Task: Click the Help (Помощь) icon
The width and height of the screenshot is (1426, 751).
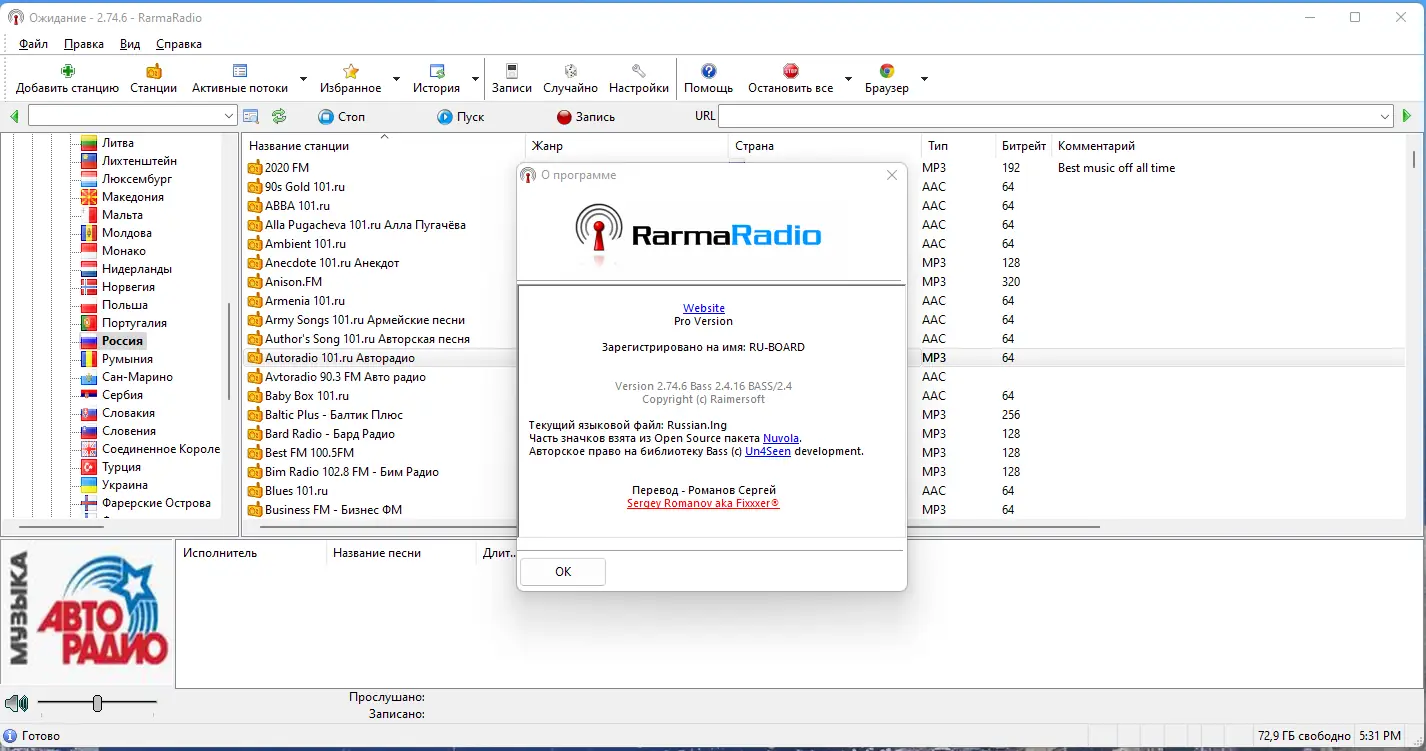Action: pyautogui.click(x=708, y=72)
